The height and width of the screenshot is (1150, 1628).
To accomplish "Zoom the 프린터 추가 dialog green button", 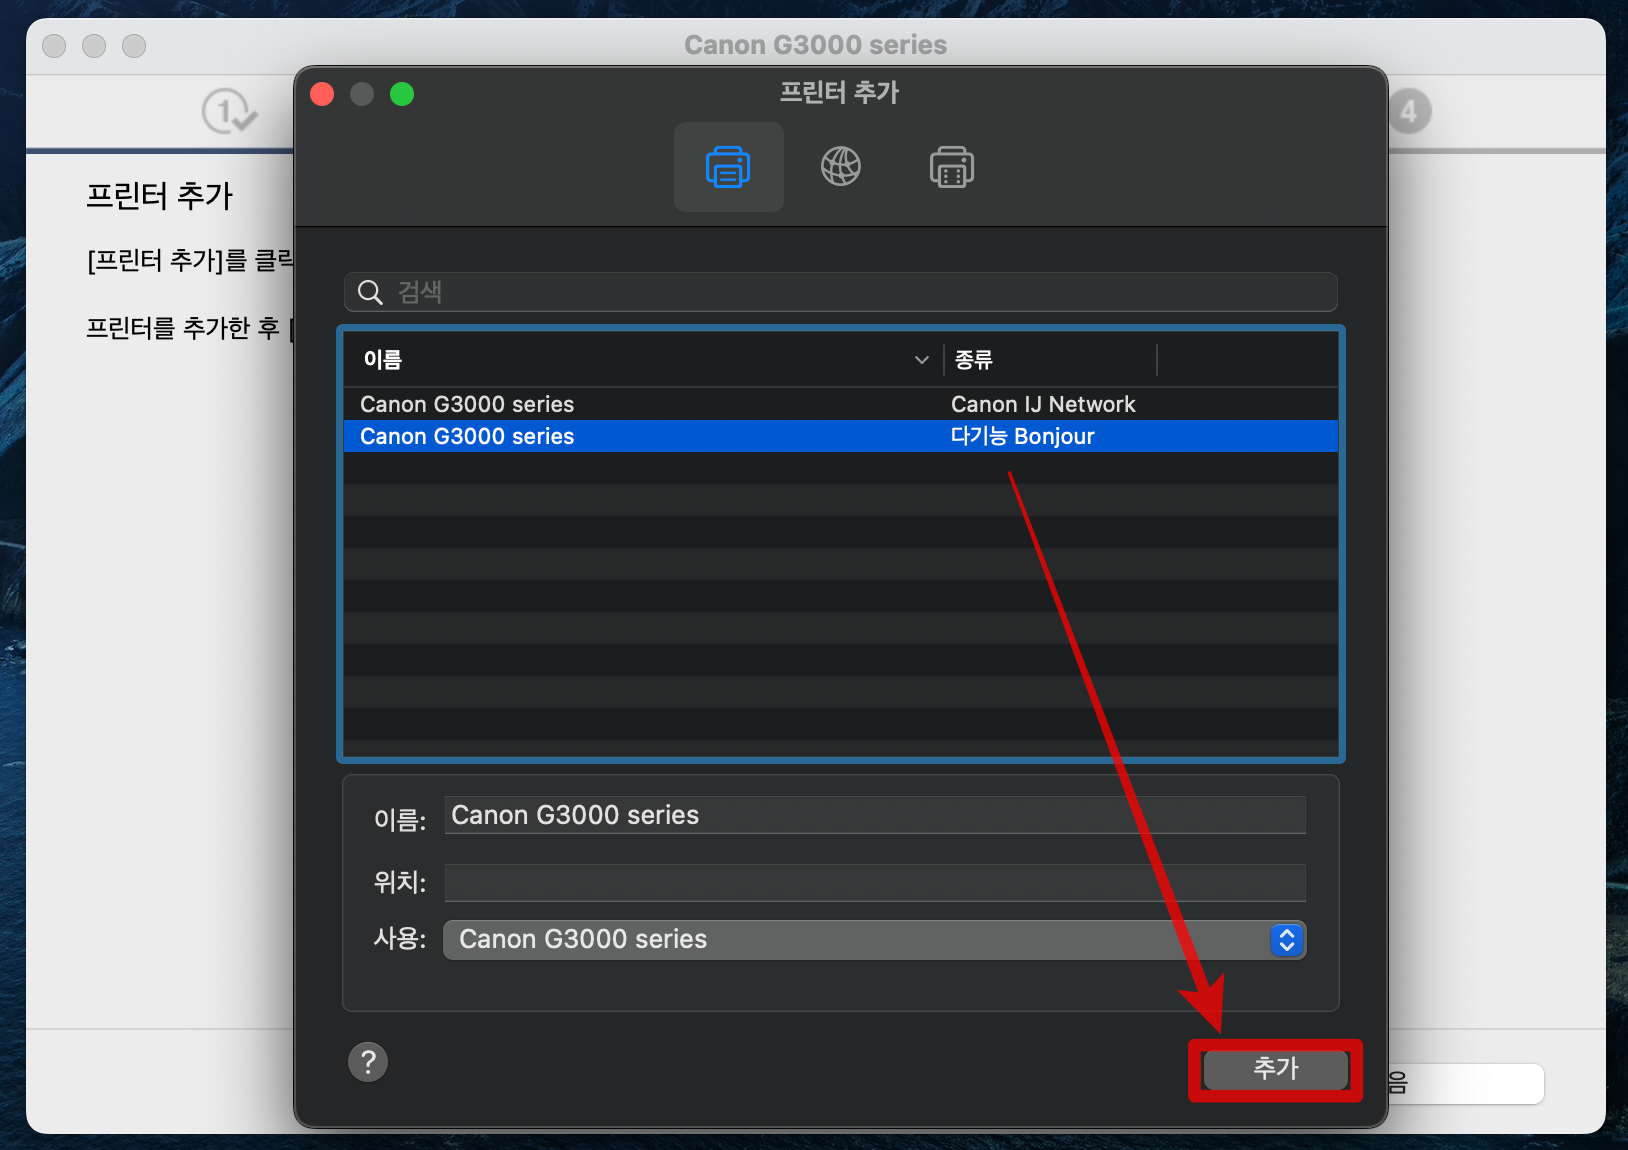I will click(402, 94).
